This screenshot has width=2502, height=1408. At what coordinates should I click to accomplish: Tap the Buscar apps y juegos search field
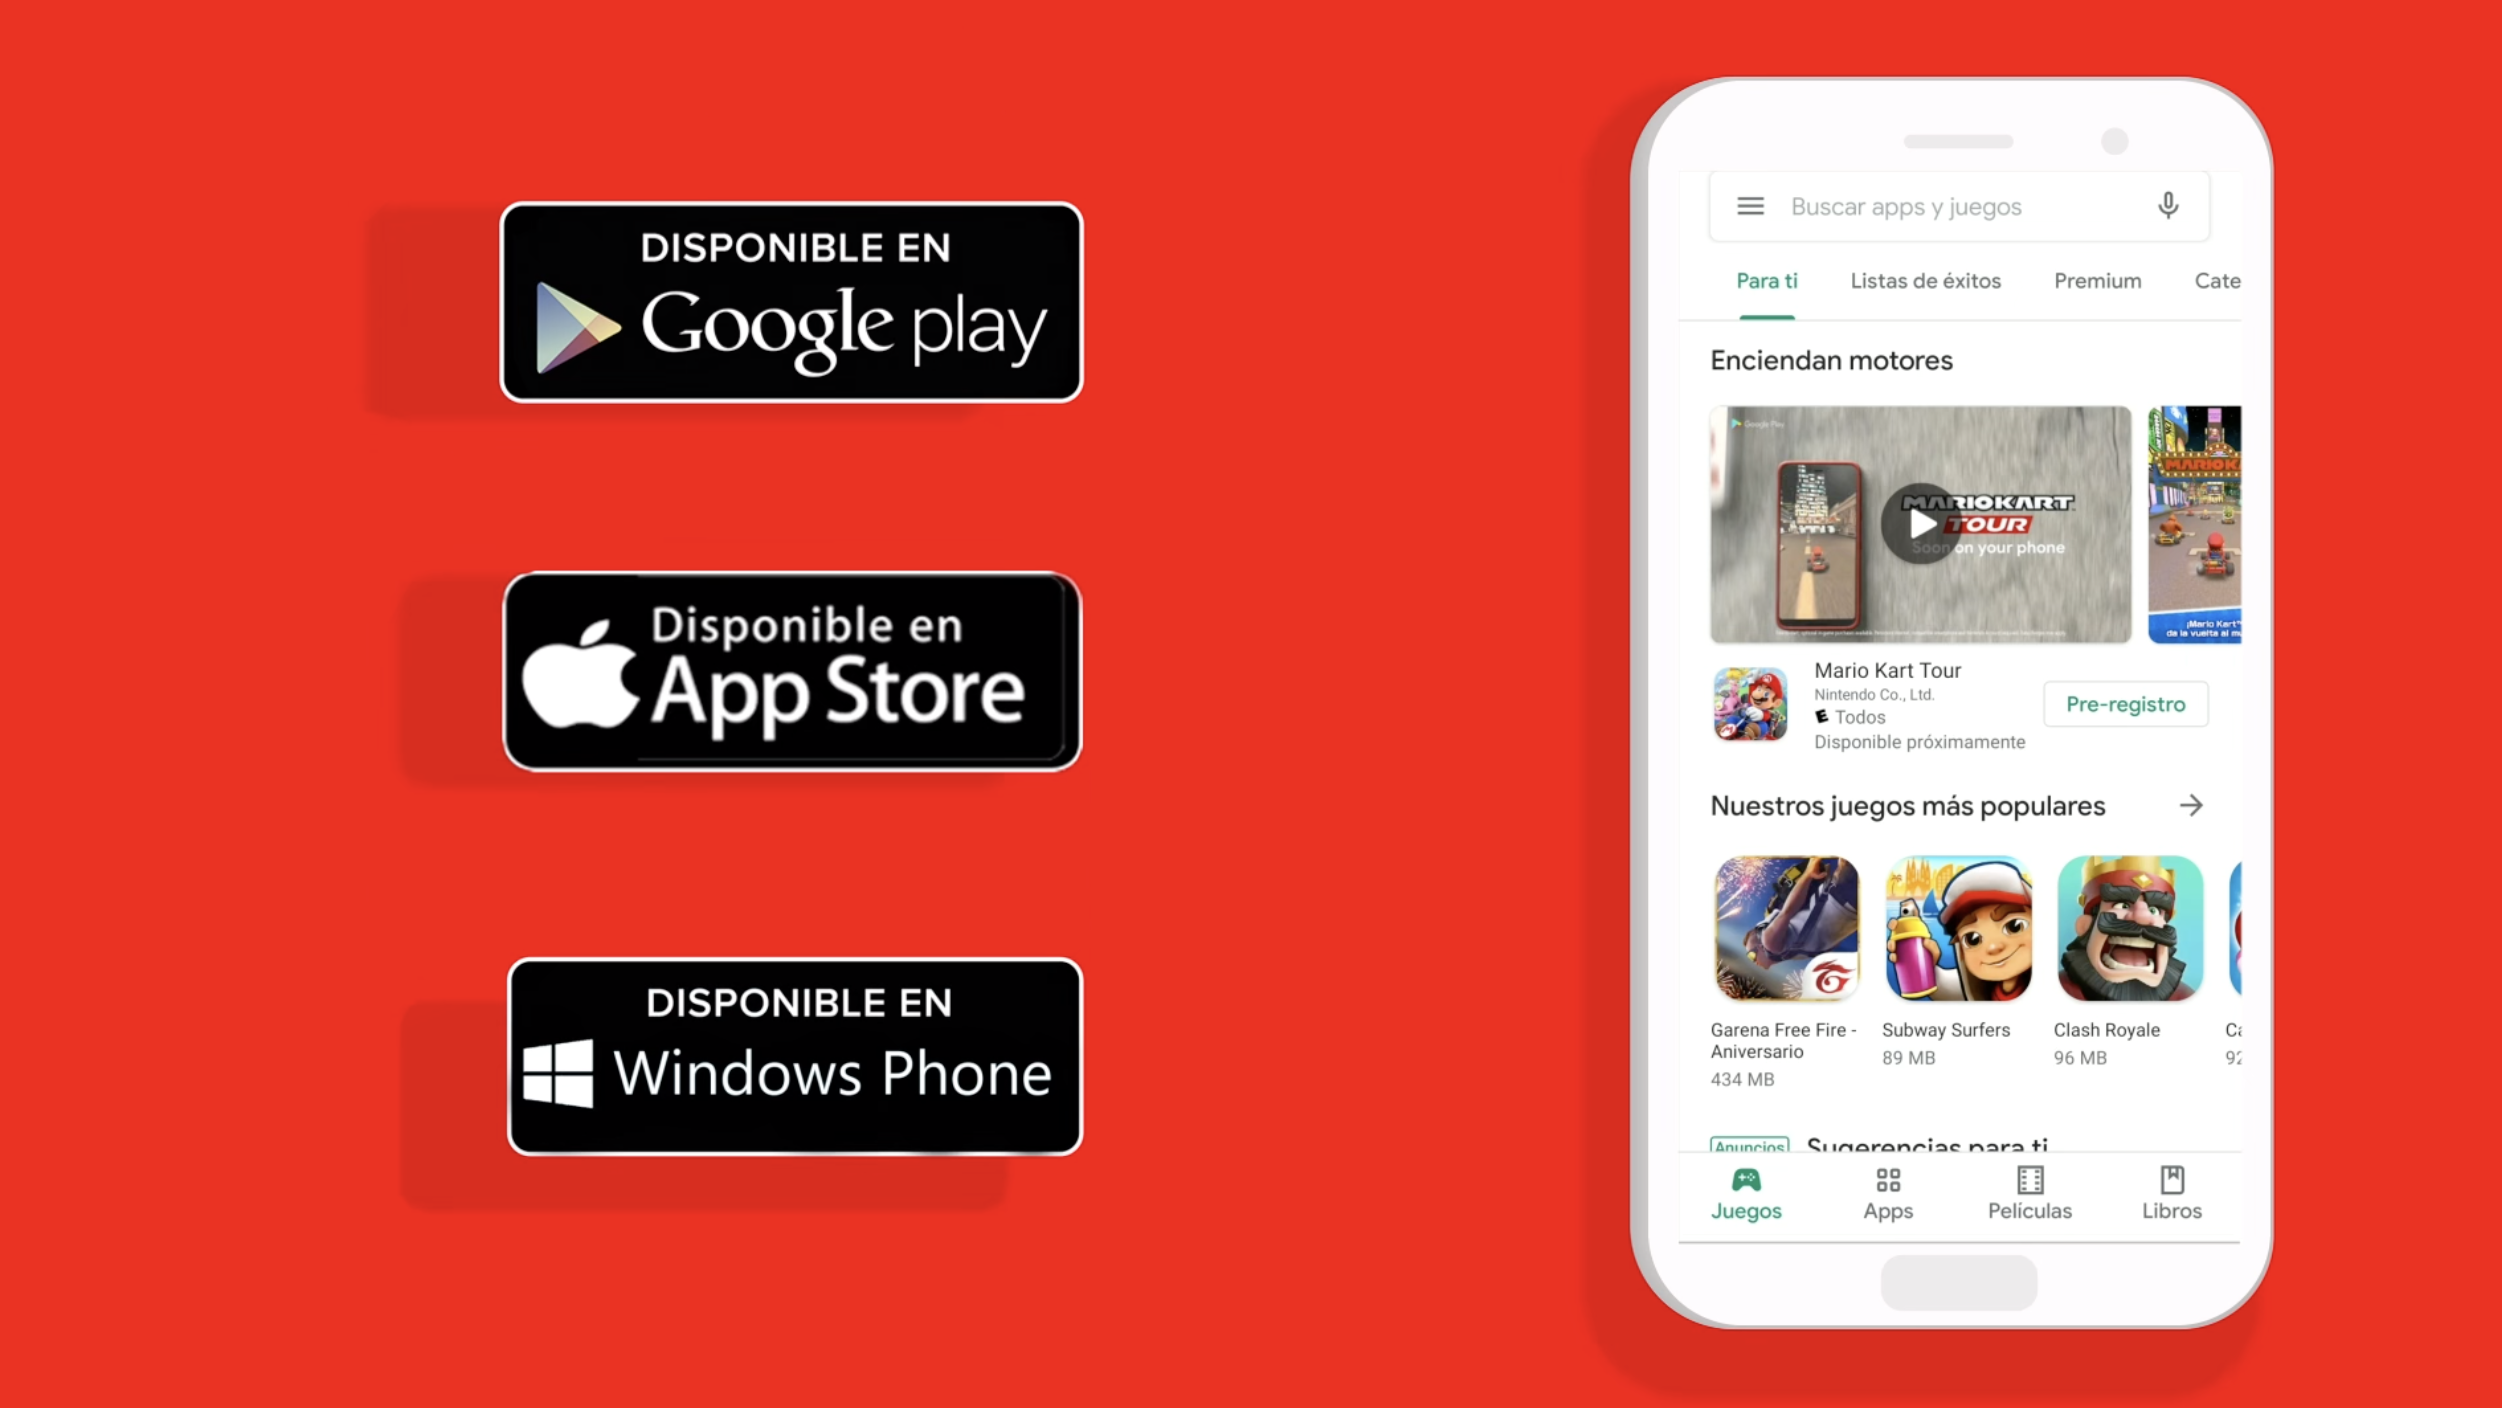(1959, 205)
